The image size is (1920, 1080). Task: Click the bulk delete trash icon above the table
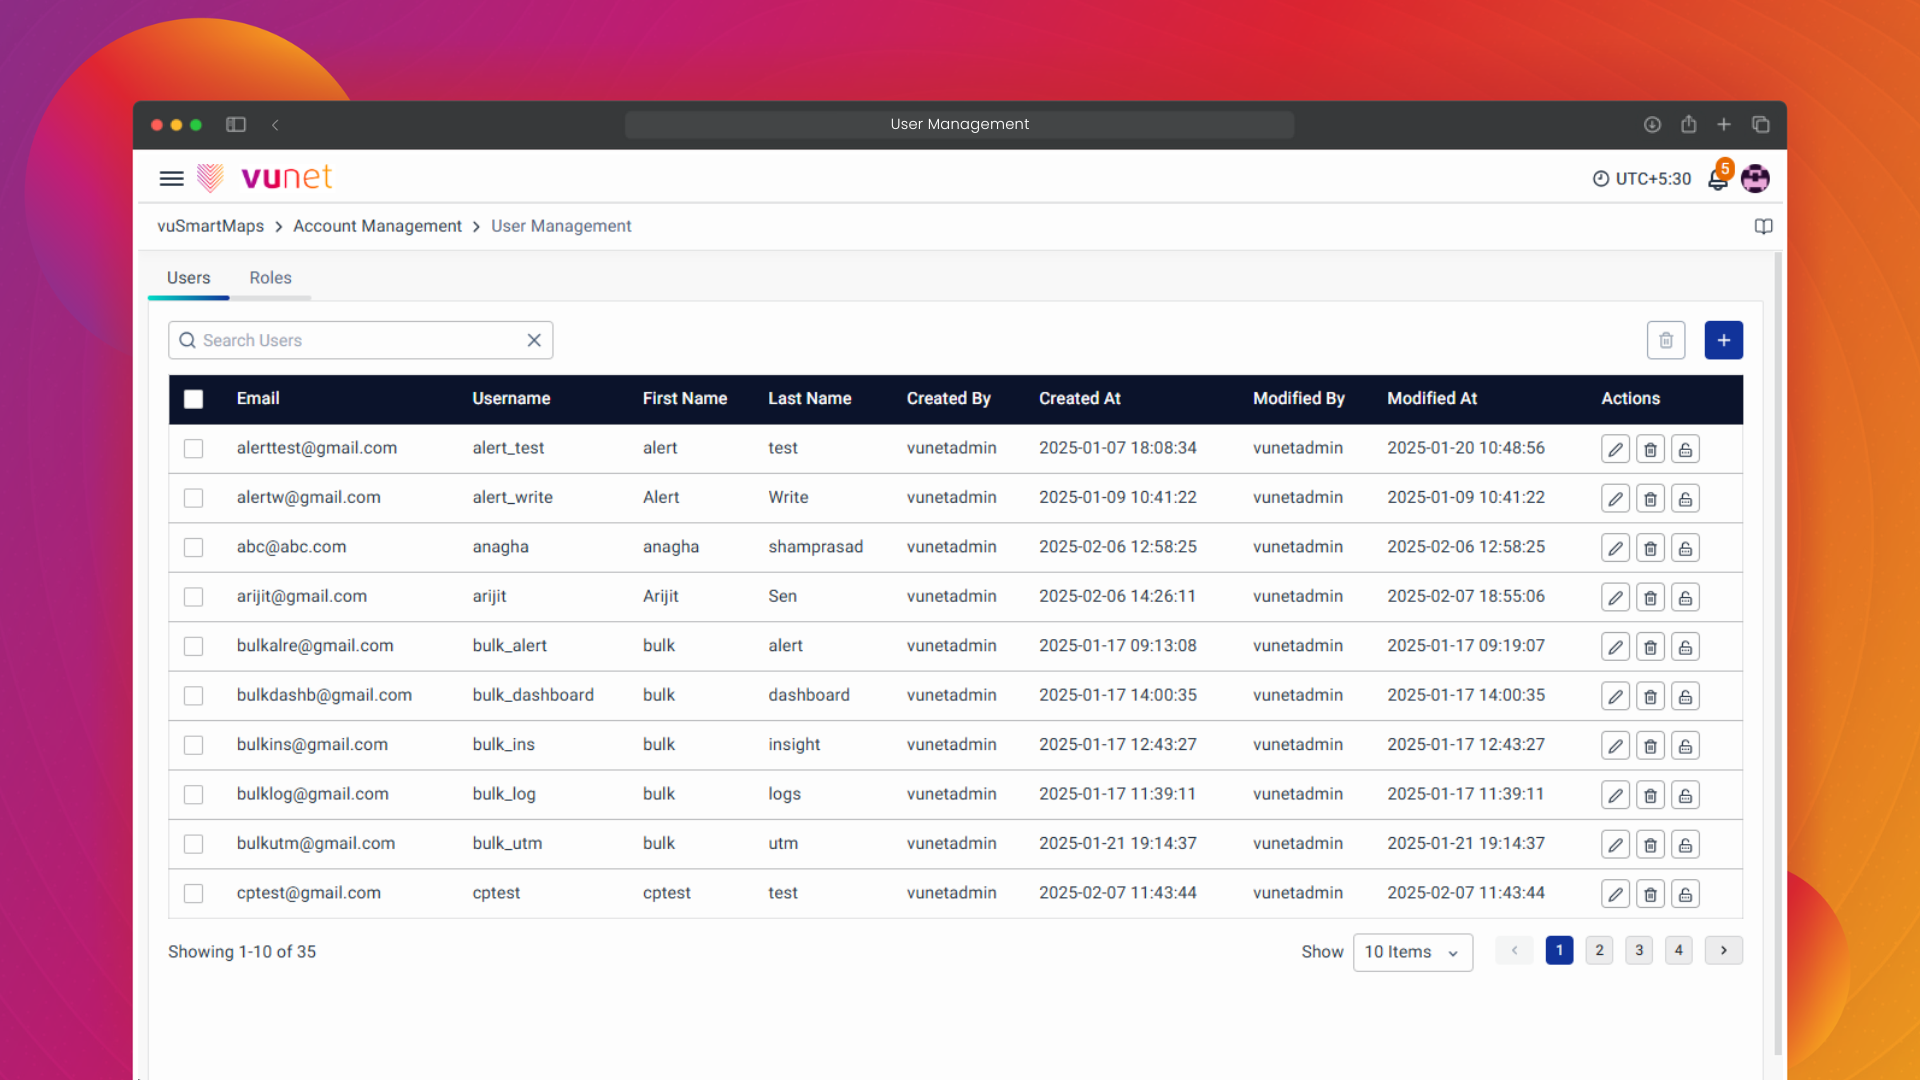pos(1666,341)
